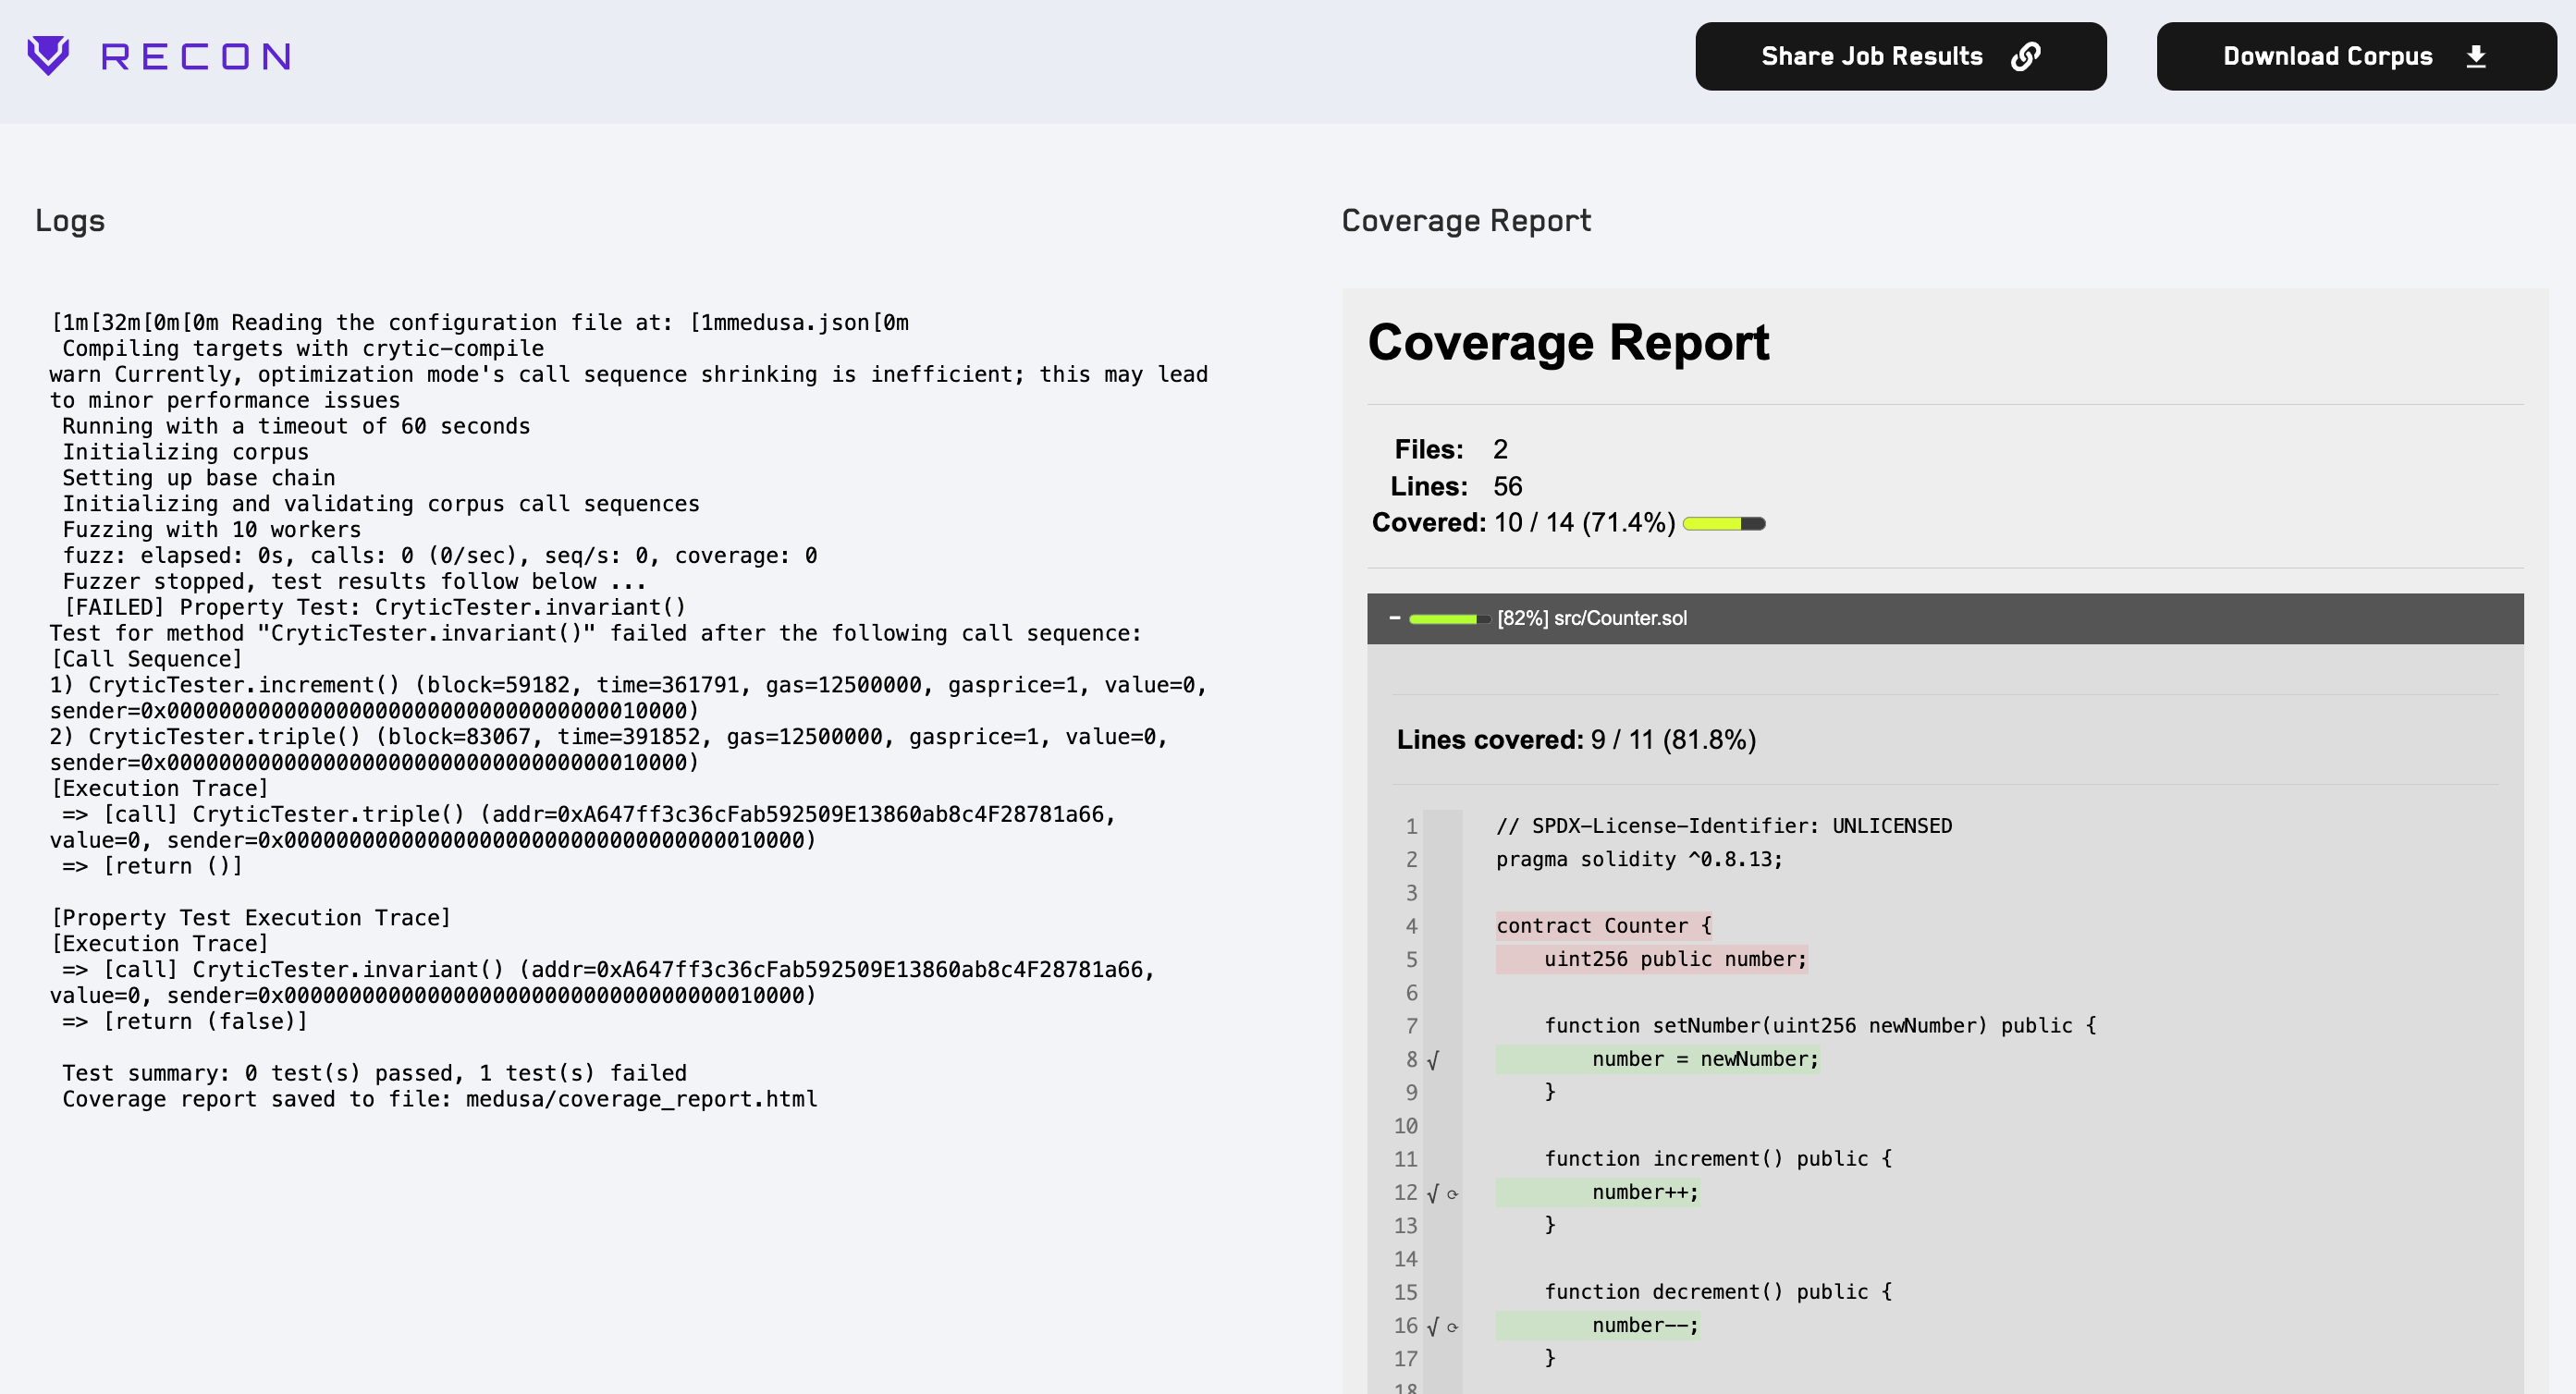The image size is (2576, 1394).
Task: Click the minus collapse icon beside src/Counter.sol
Action: point(1394,618)
